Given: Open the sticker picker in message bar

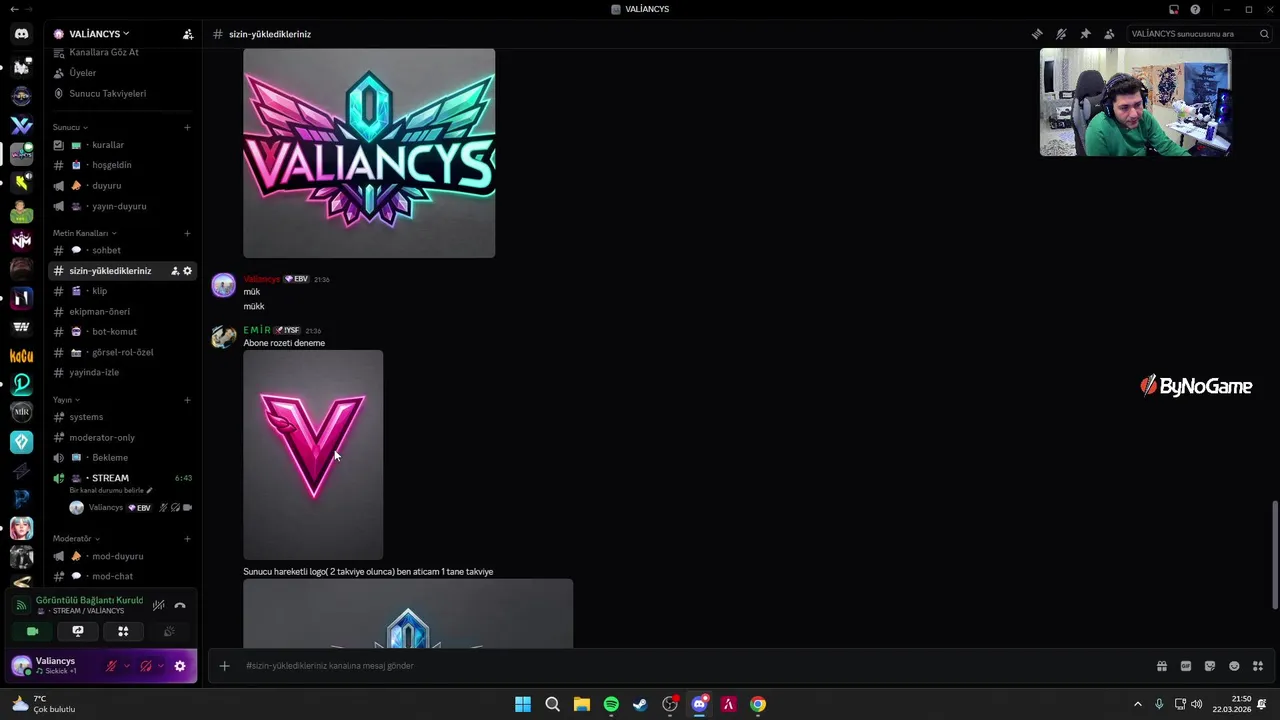Looking at the screenshot, I should coord(1210,666).
